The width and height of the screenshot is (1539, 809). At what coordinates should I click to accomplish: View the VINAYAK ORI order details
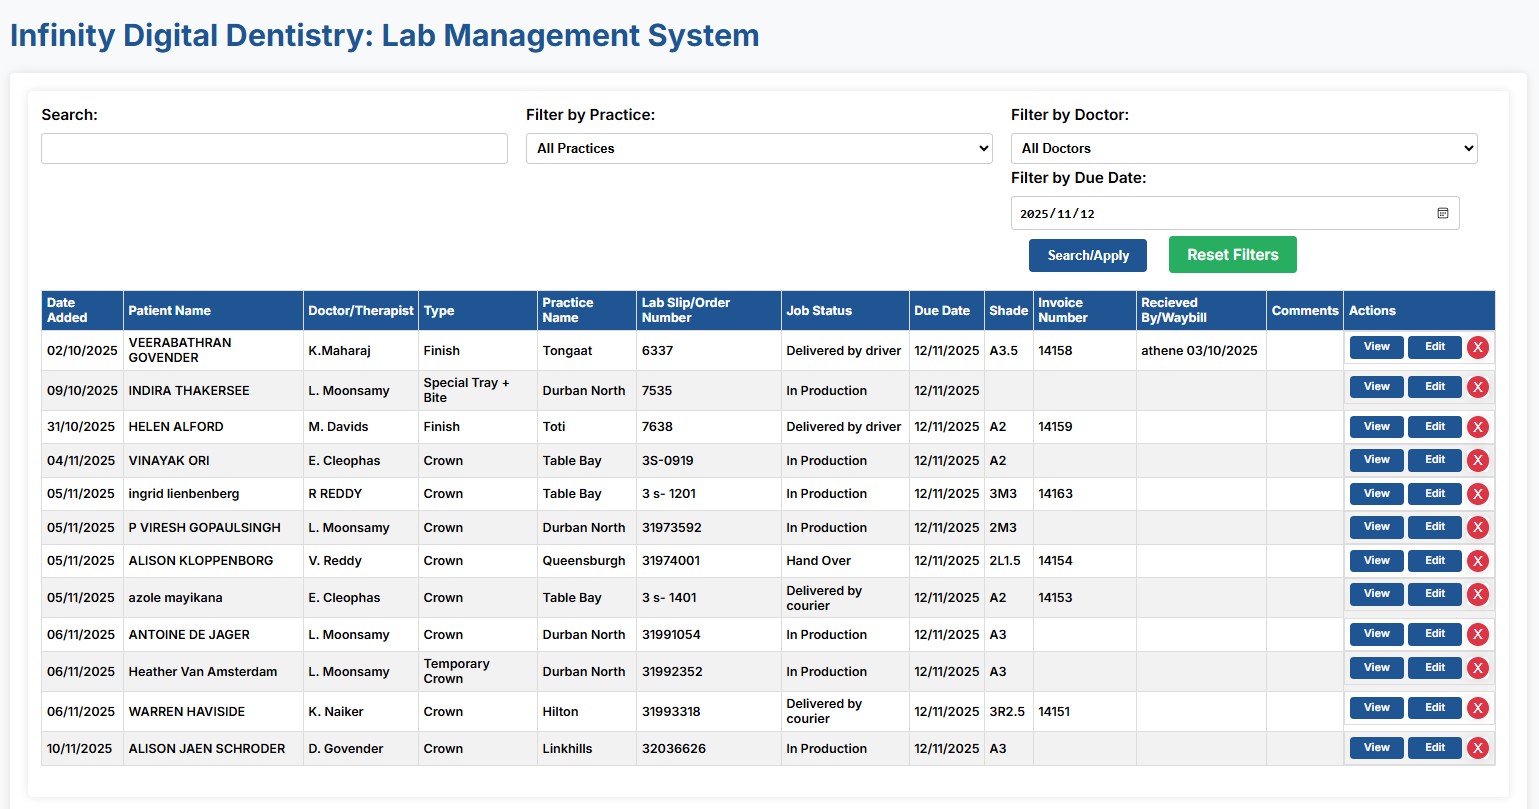(1376, 460)
